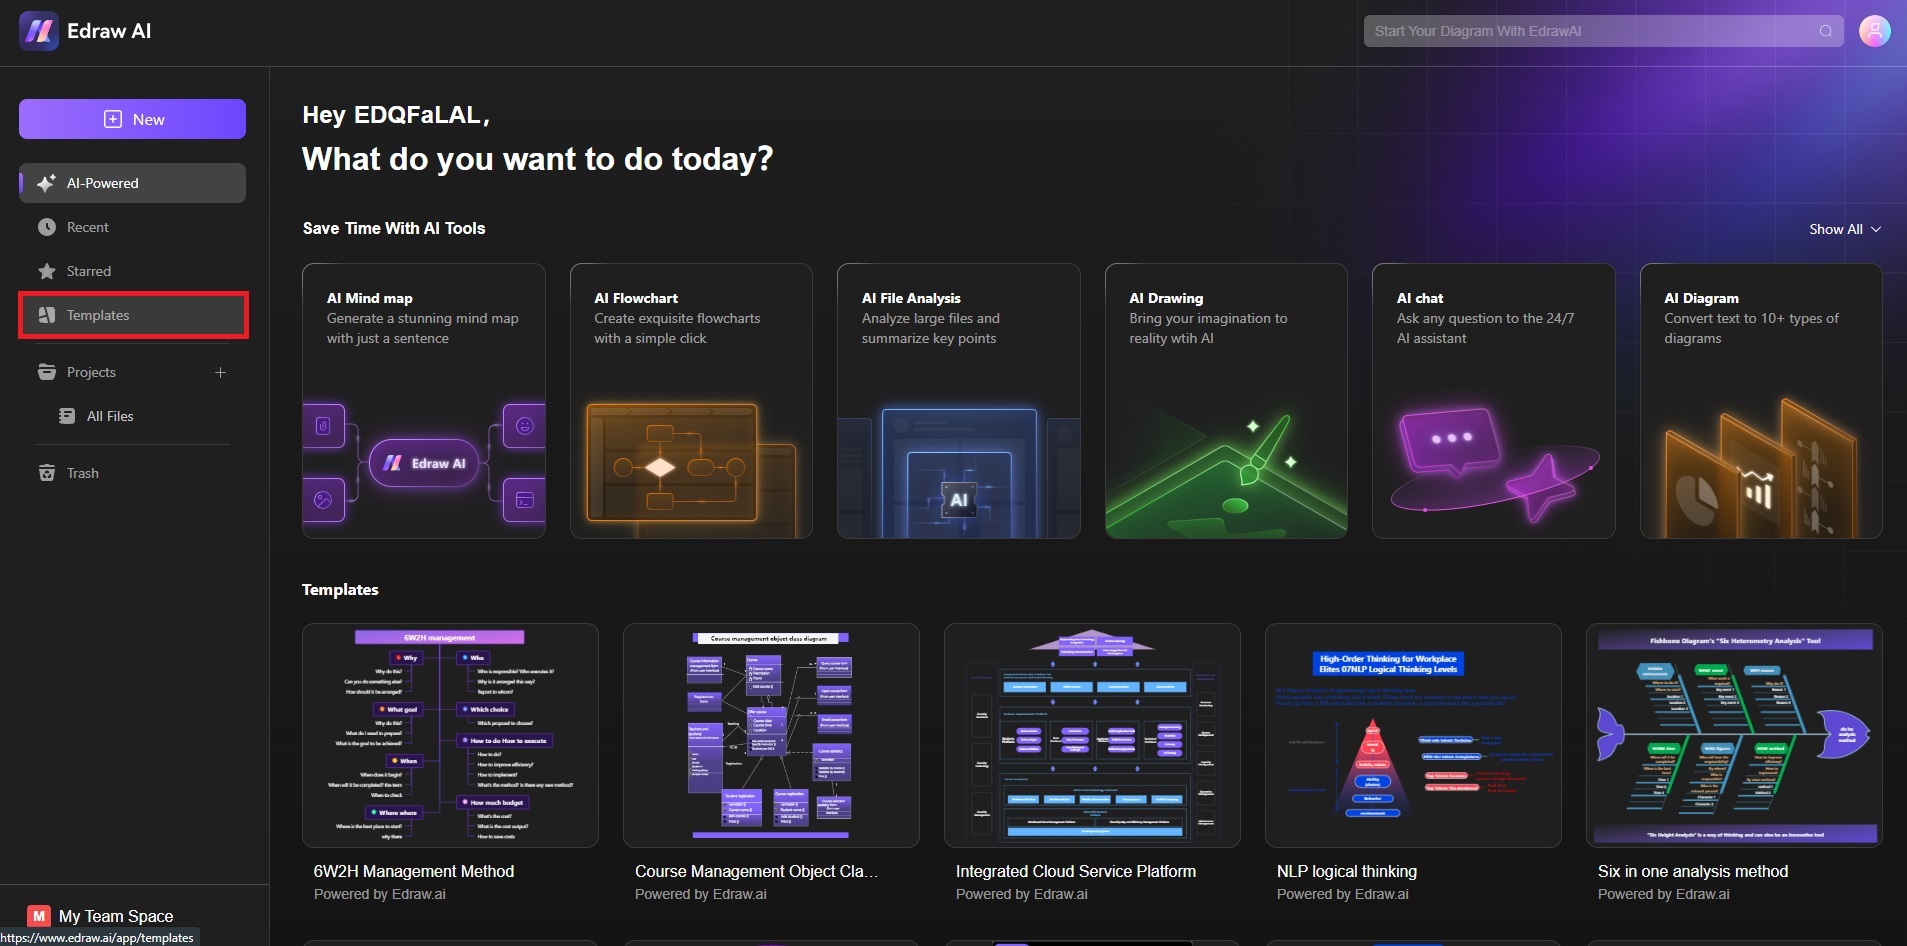Click 'Course Management Object Cla...' template name
Viewport: 1907px width, 946px height.
tap(756, 871)
